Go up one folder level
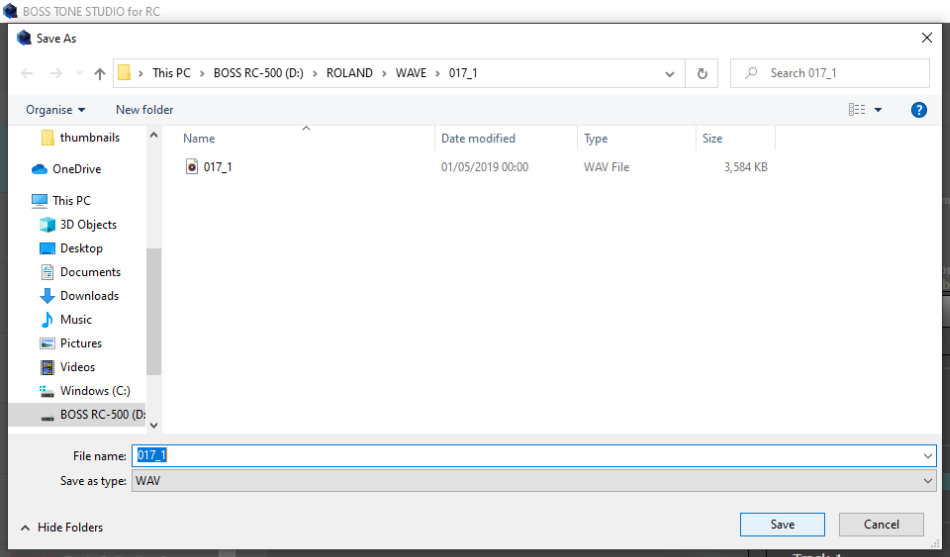Image resolution: width=950 pixels, height=557 pixels. (x=99, y=73)
